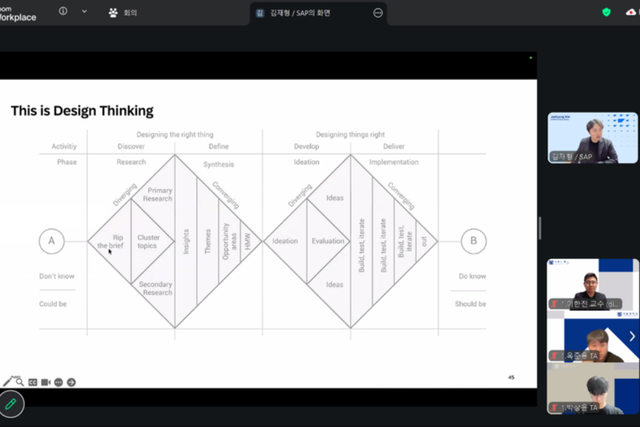Toggle the CC closed captions icon

click(33, 383)
